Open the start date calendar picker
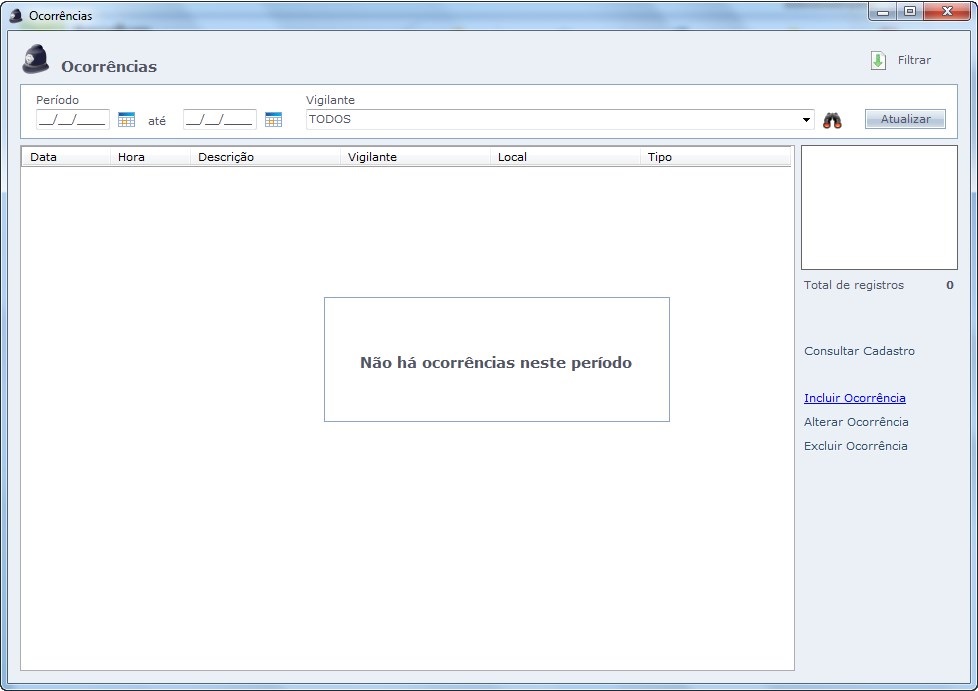 coord(126,120)
